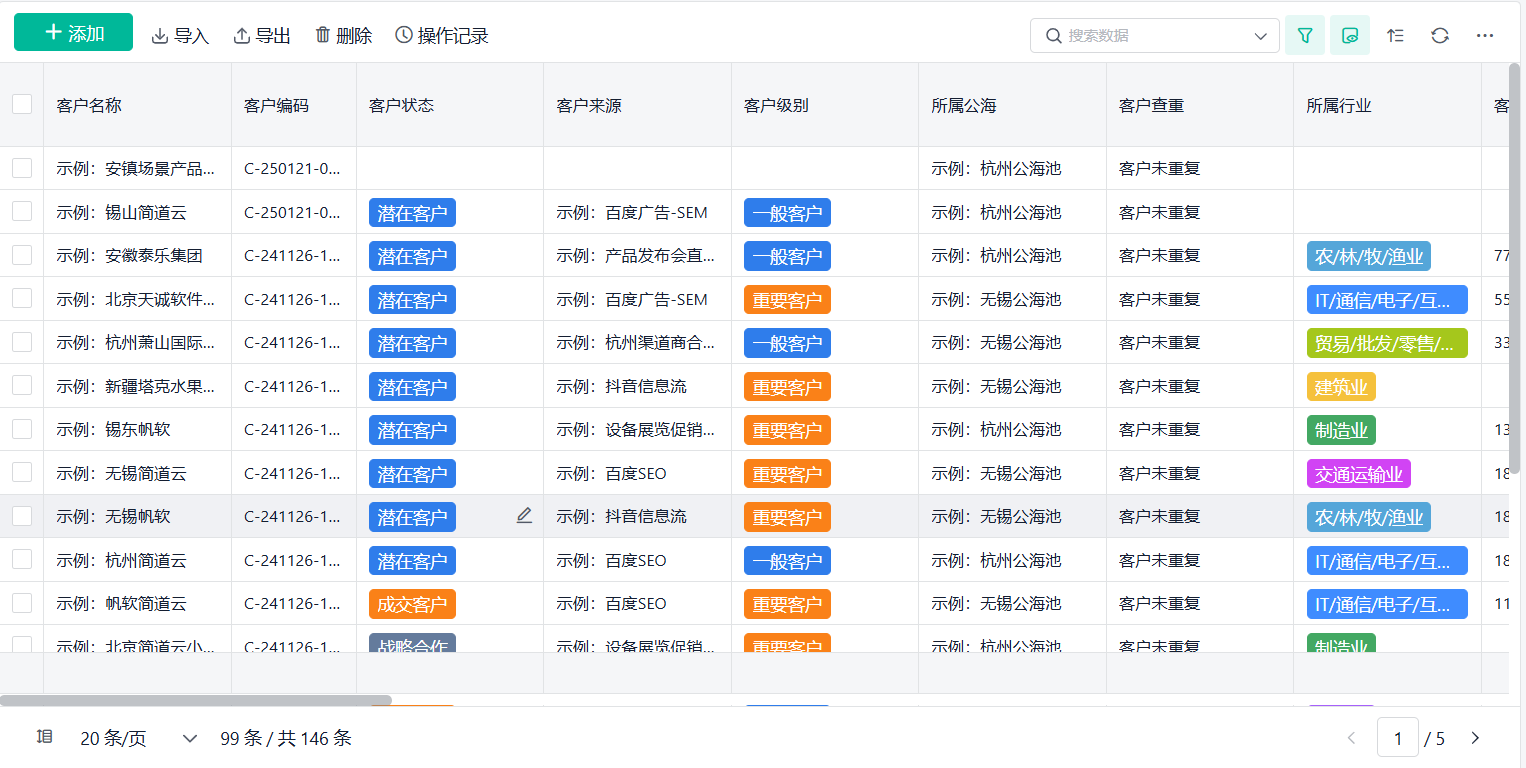Check the row 示例：锡山简道云
This screenshot has width=1526, height=768.
click(22, 211)
